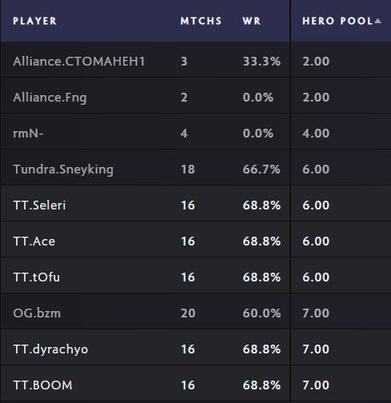
Task: Click the Hero Pool sort arrow icon
Action: pyautogui.click(x=377, y=21)
